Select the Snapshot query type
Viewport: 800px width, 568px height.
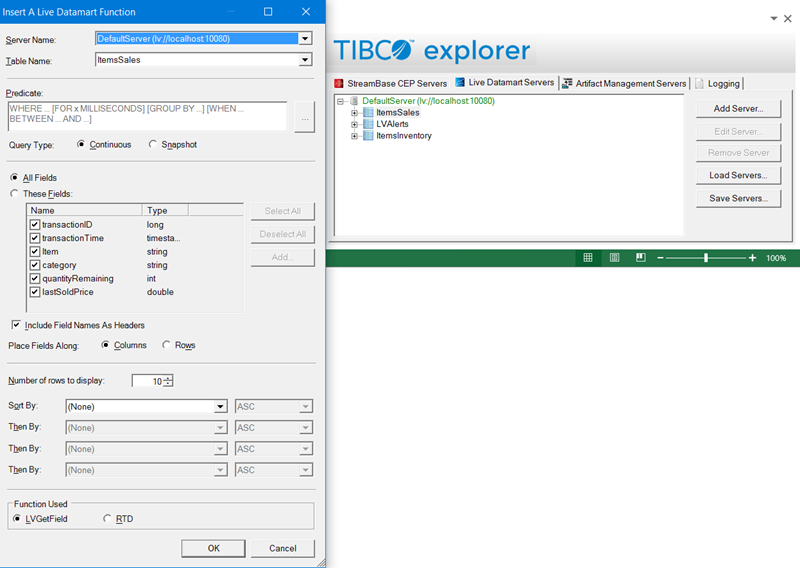click(x=153, y=144)
